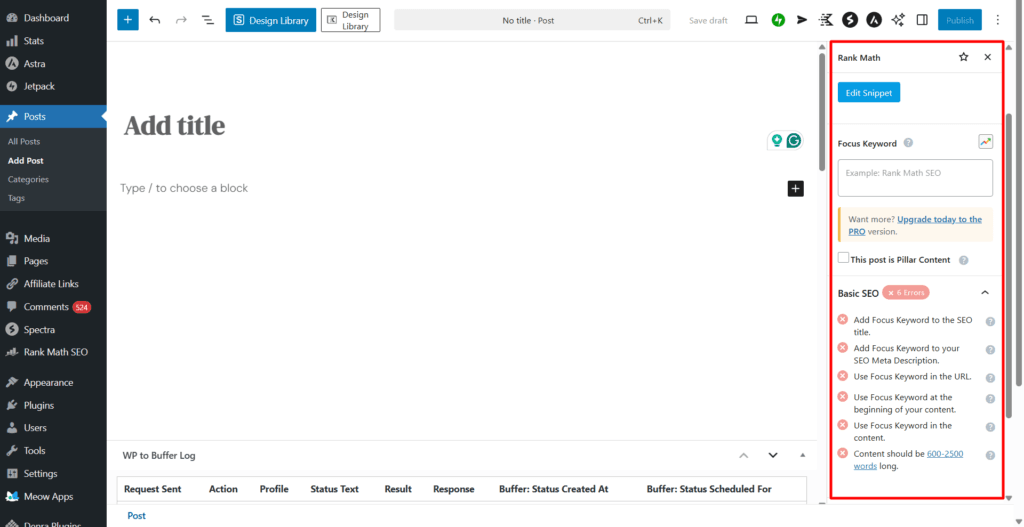Click the Rank Math sidebar scrollbar

(x=1010, y=264)
